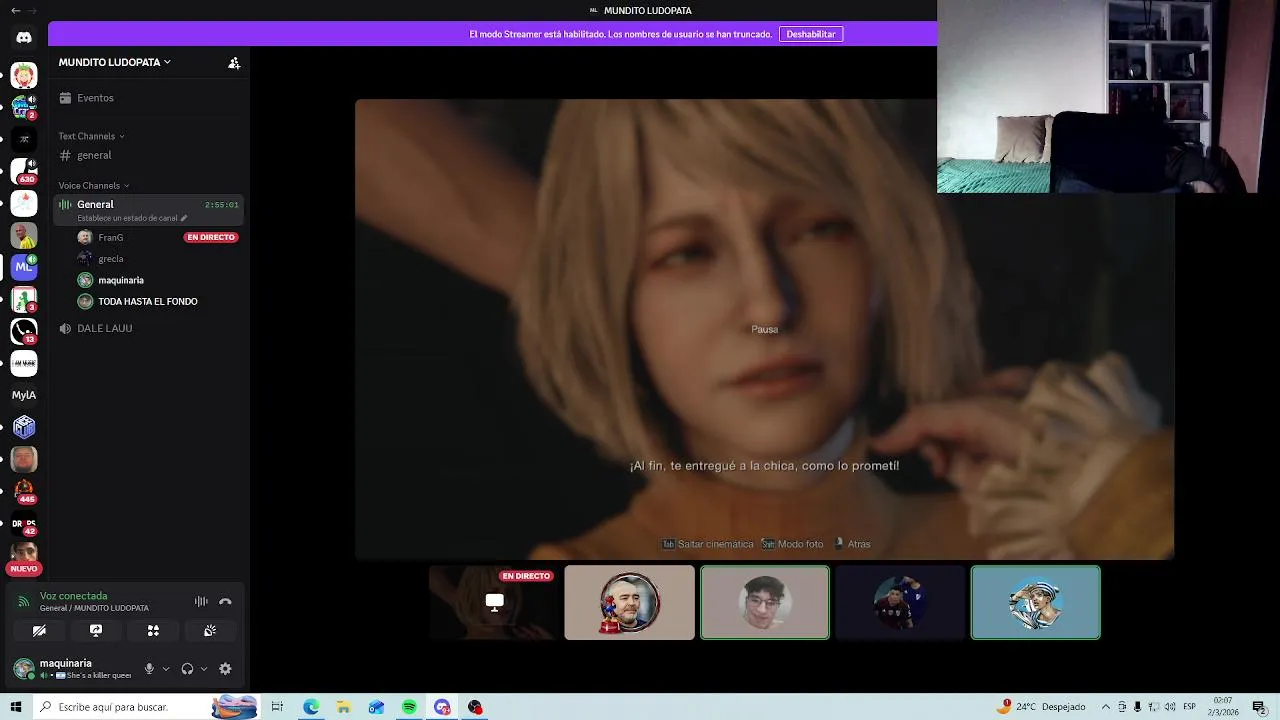
Task: Select the EN DIRECTO stream thumbnail
Action: click(x=494, y=602)
